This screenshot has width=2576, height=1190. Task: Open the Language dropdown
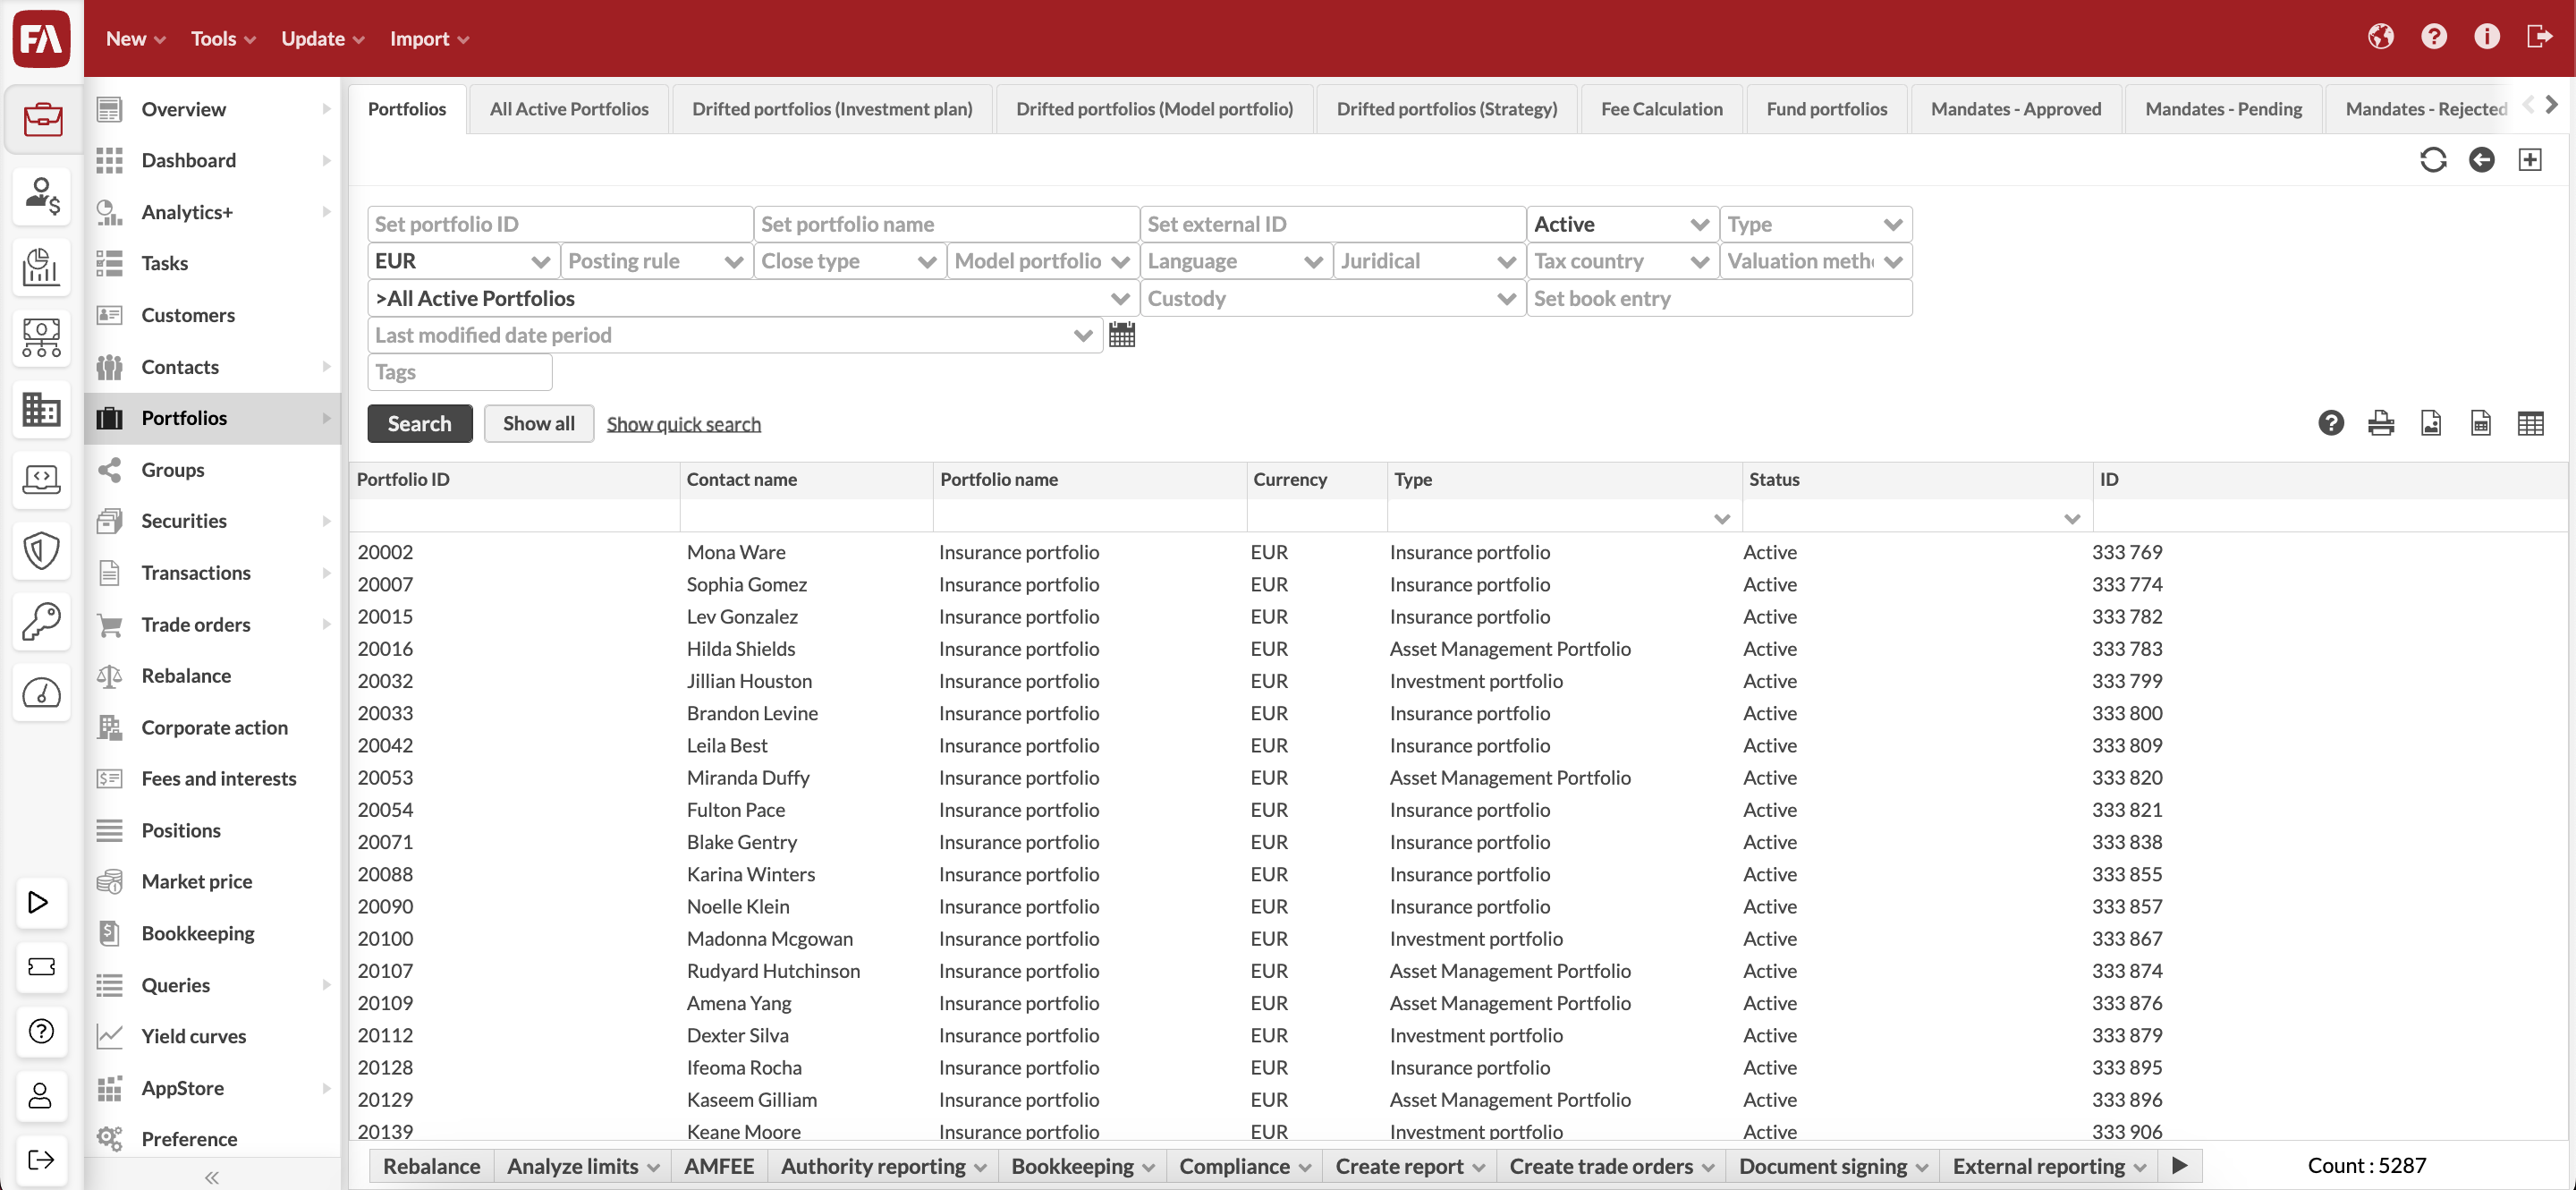[x=1235, y=261]
